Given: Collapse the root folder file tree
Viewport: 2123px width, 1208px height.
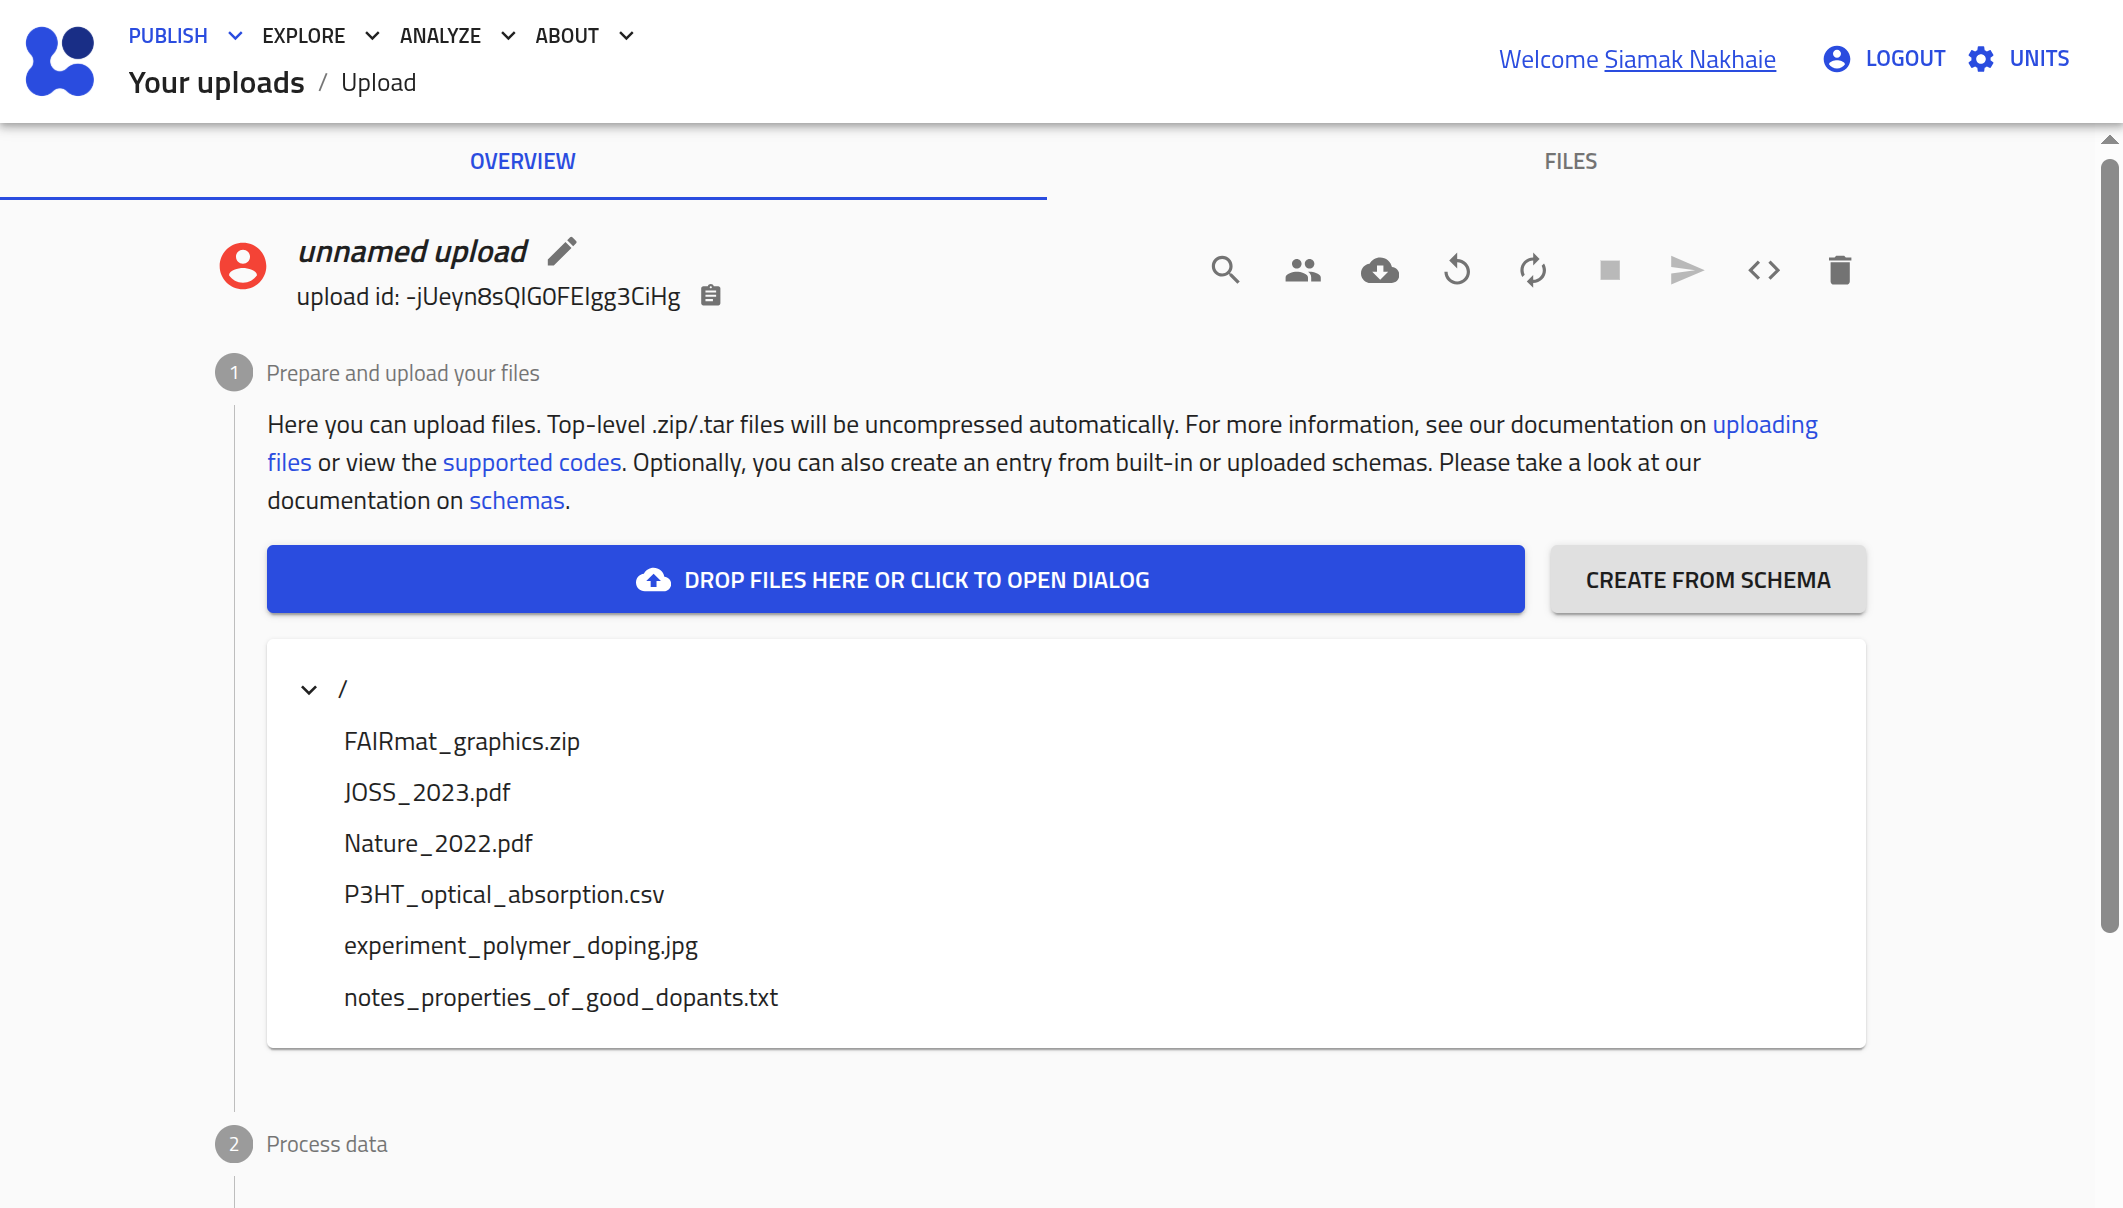Looking at the screenshot, I should coord(309,690).
